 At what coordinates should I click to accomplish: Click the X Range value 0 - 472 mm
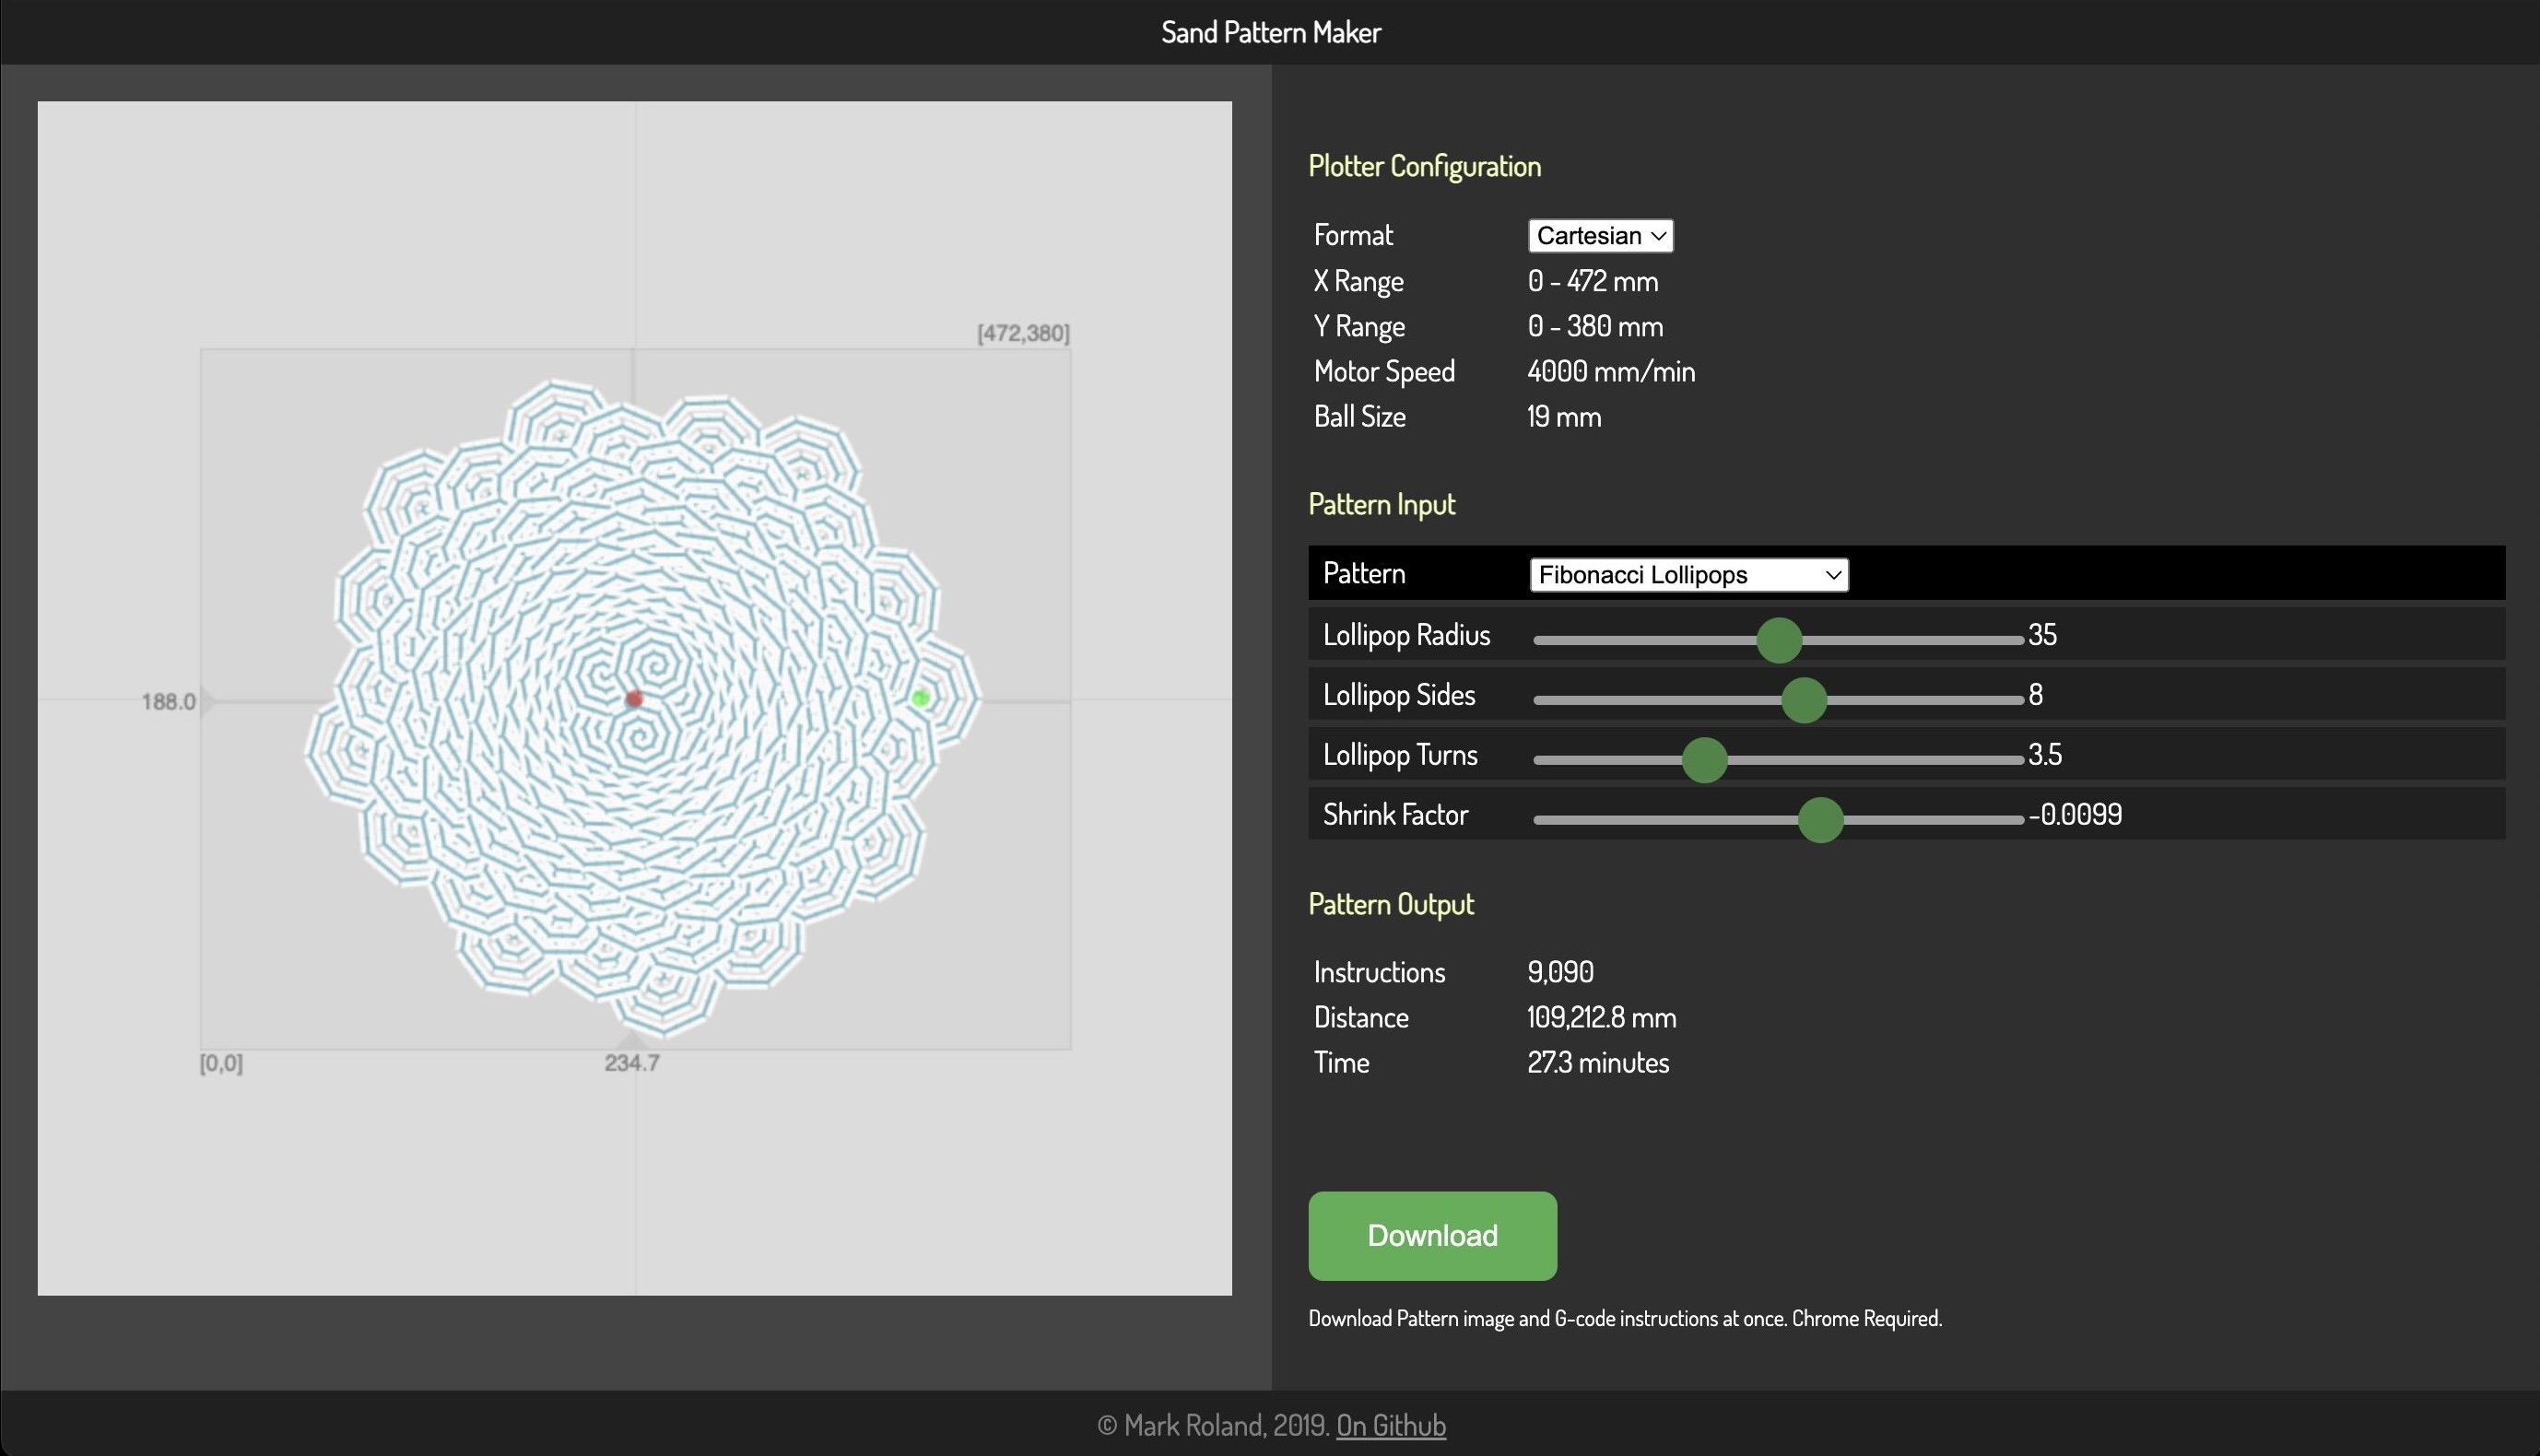point(1592,281)
